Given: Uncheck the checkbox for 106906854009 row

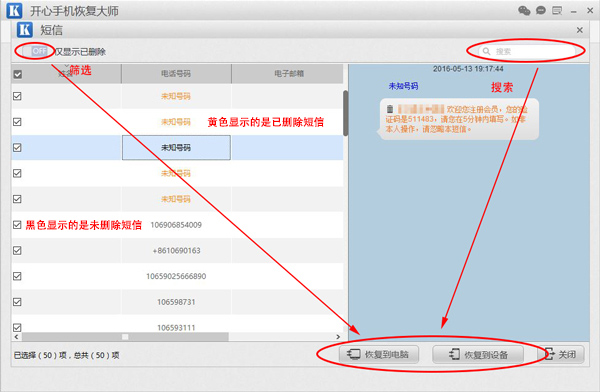Looking at the screenshot, I should pyautogui.click(x=17, y=225).
